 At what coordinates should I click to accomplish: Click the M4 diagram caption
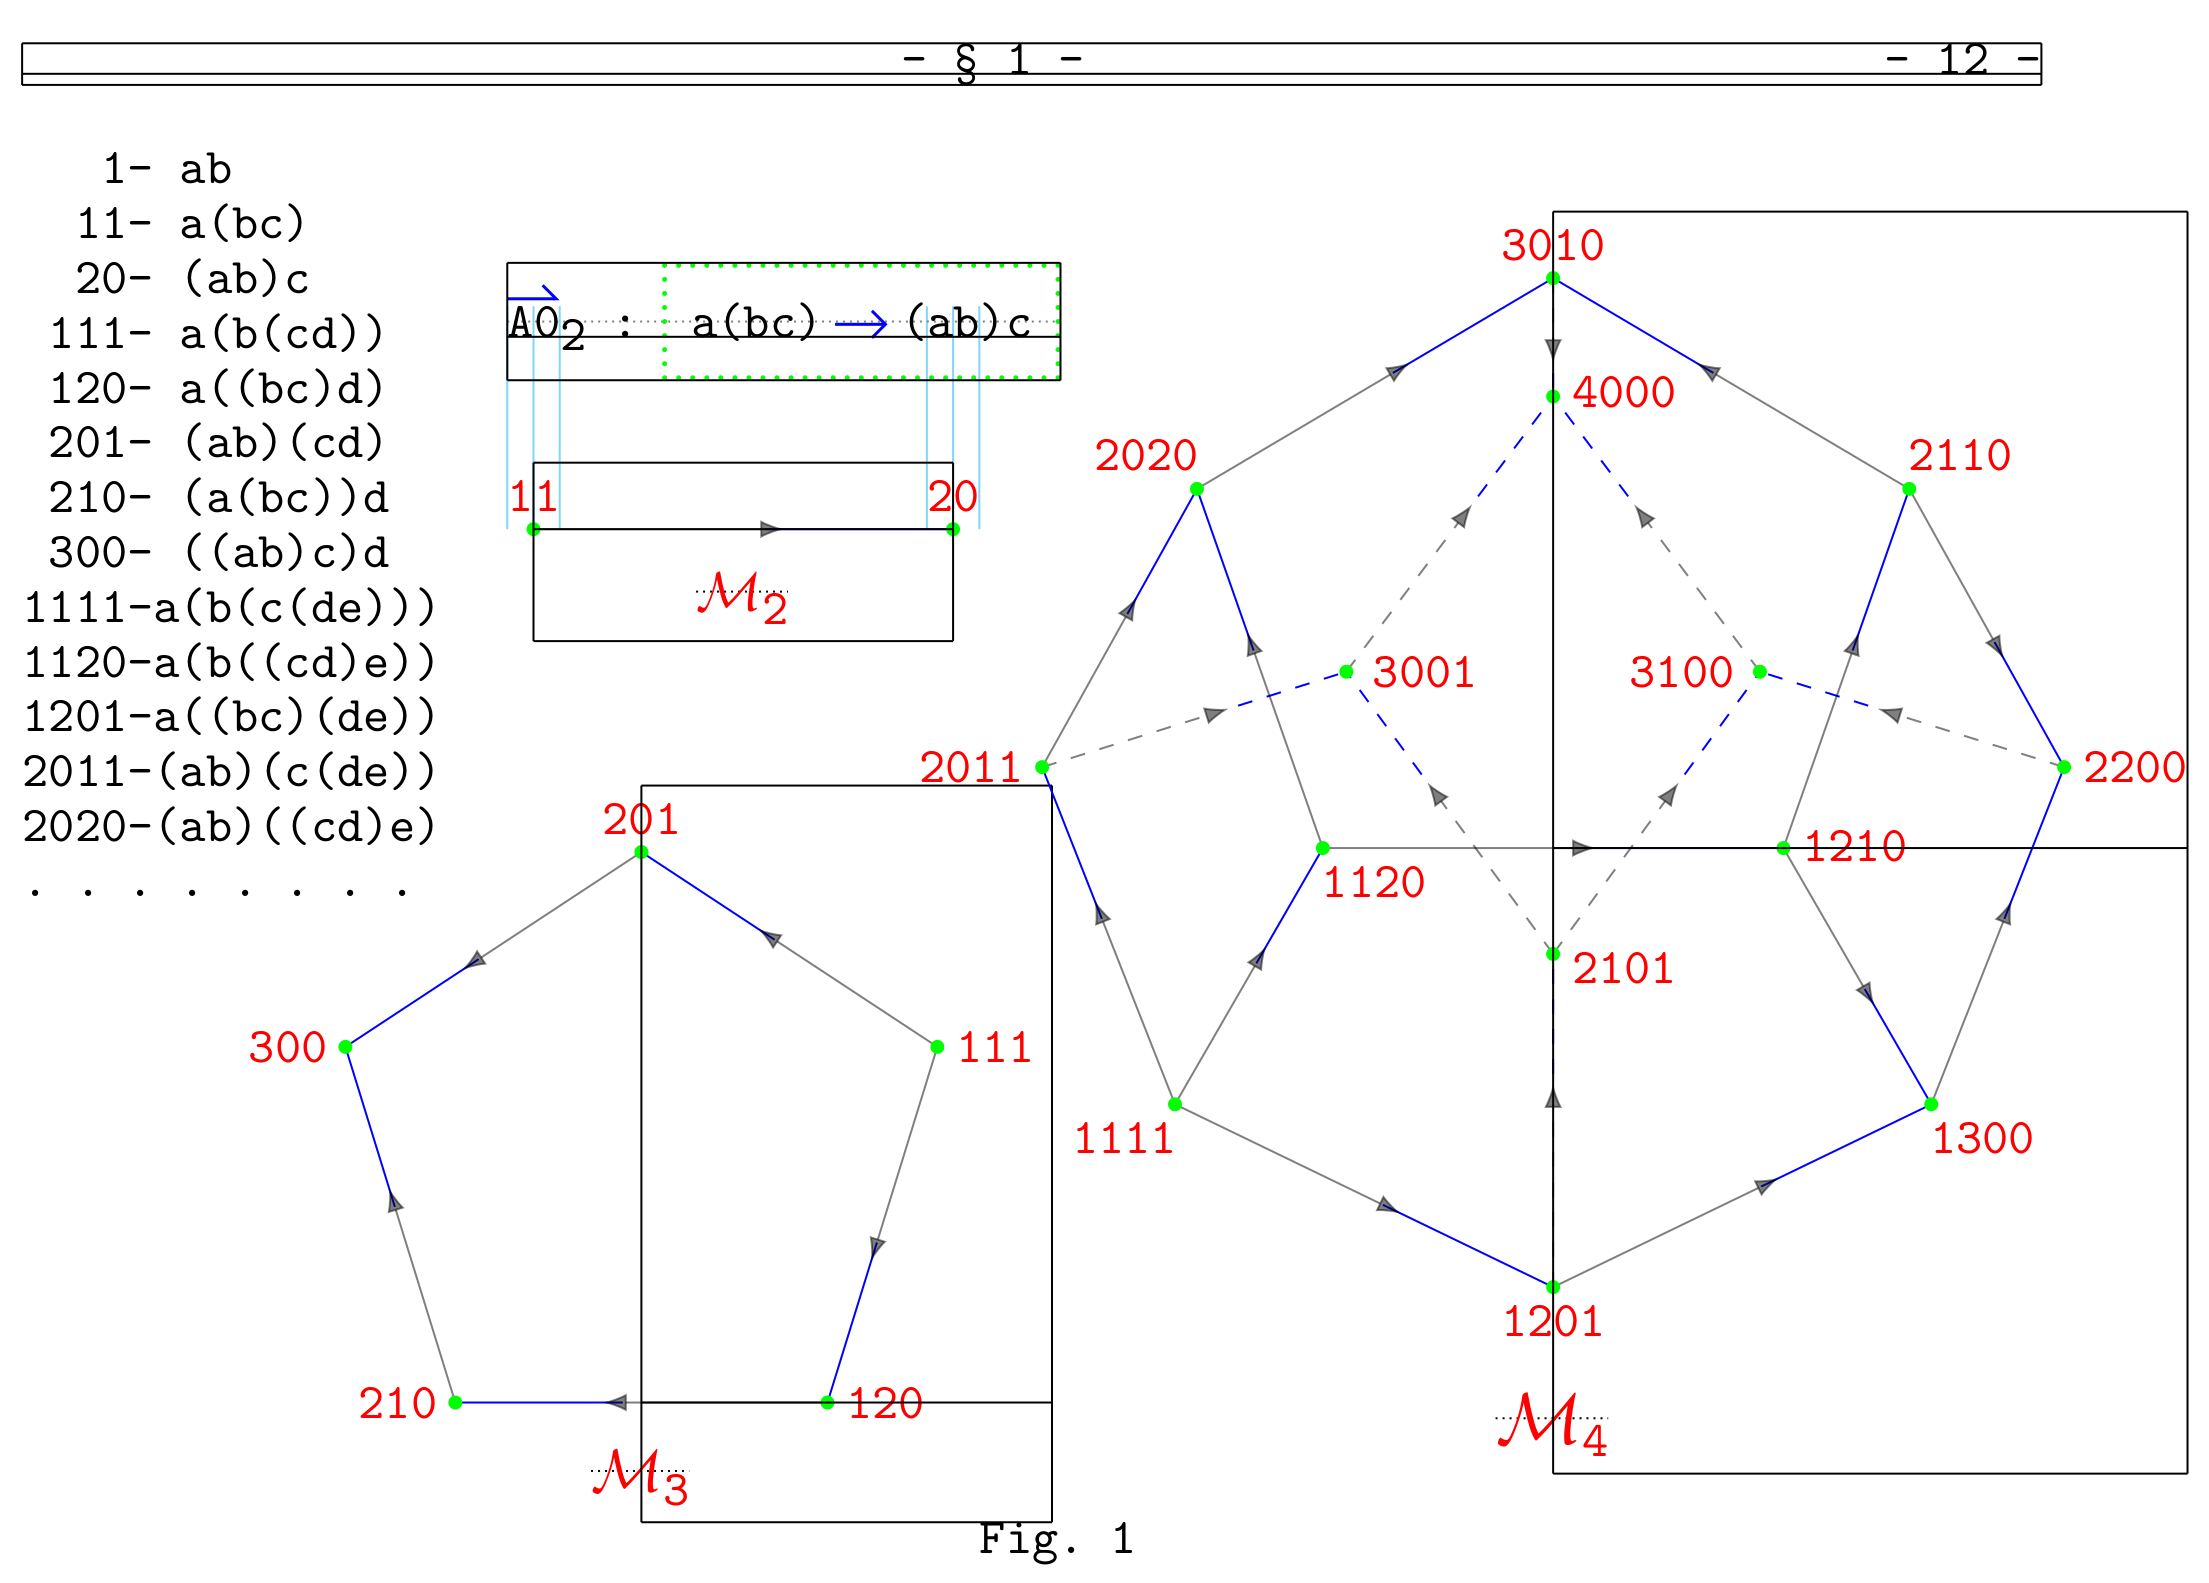click(x=1552, y=1424)
